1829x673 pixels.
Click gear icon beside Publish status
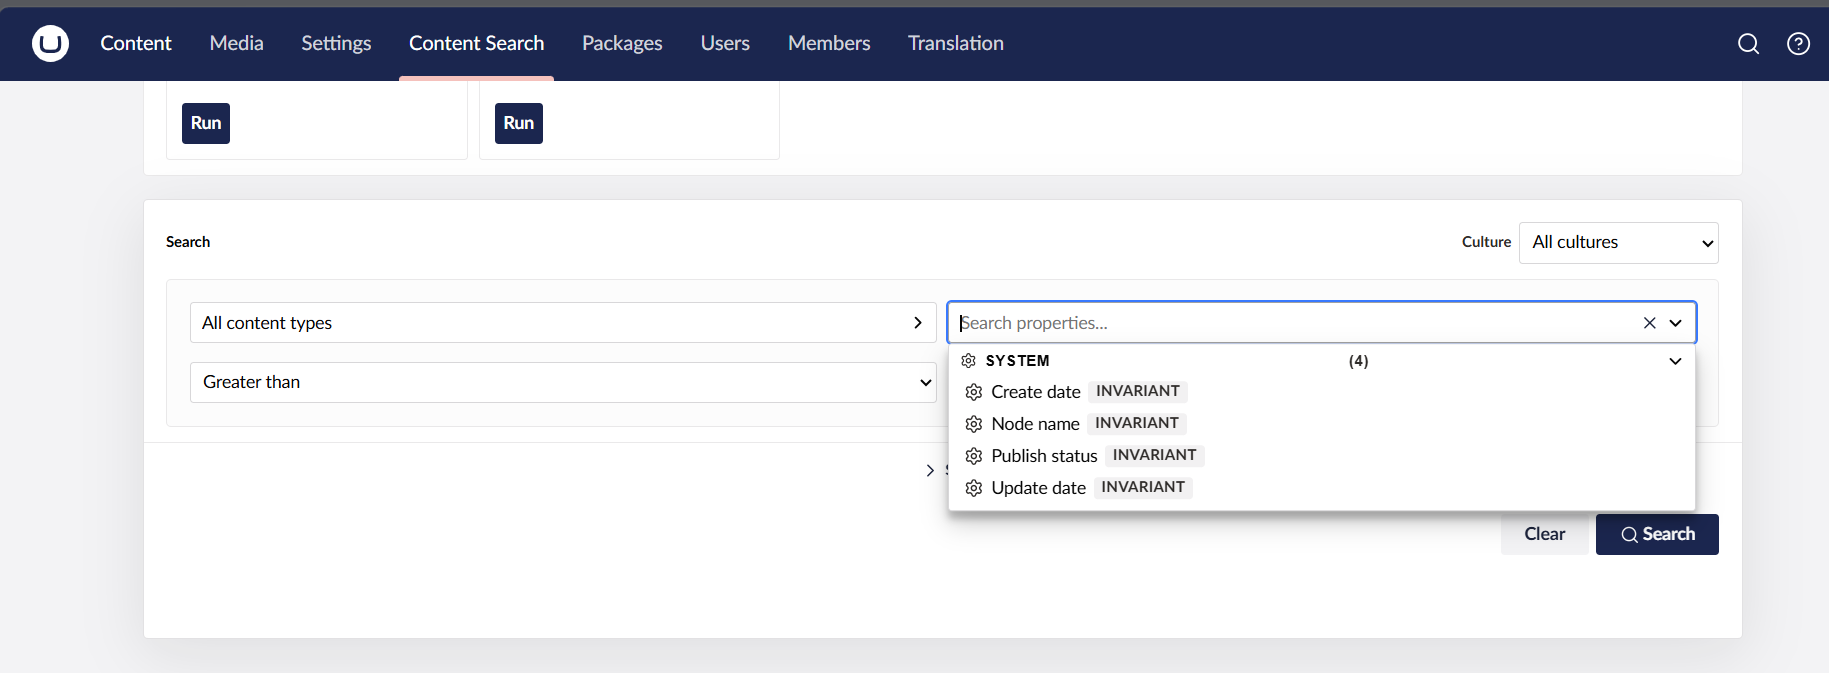pos(974,456)
